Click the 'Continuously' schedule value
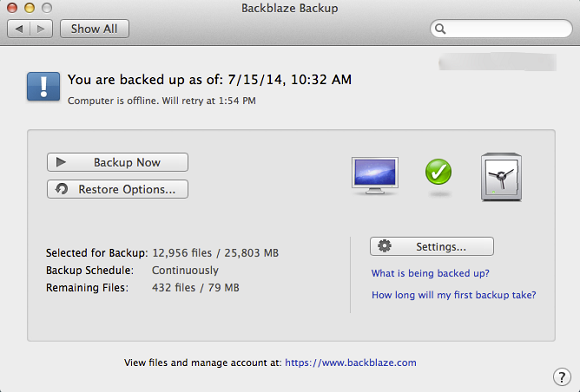 coord(185,270)
